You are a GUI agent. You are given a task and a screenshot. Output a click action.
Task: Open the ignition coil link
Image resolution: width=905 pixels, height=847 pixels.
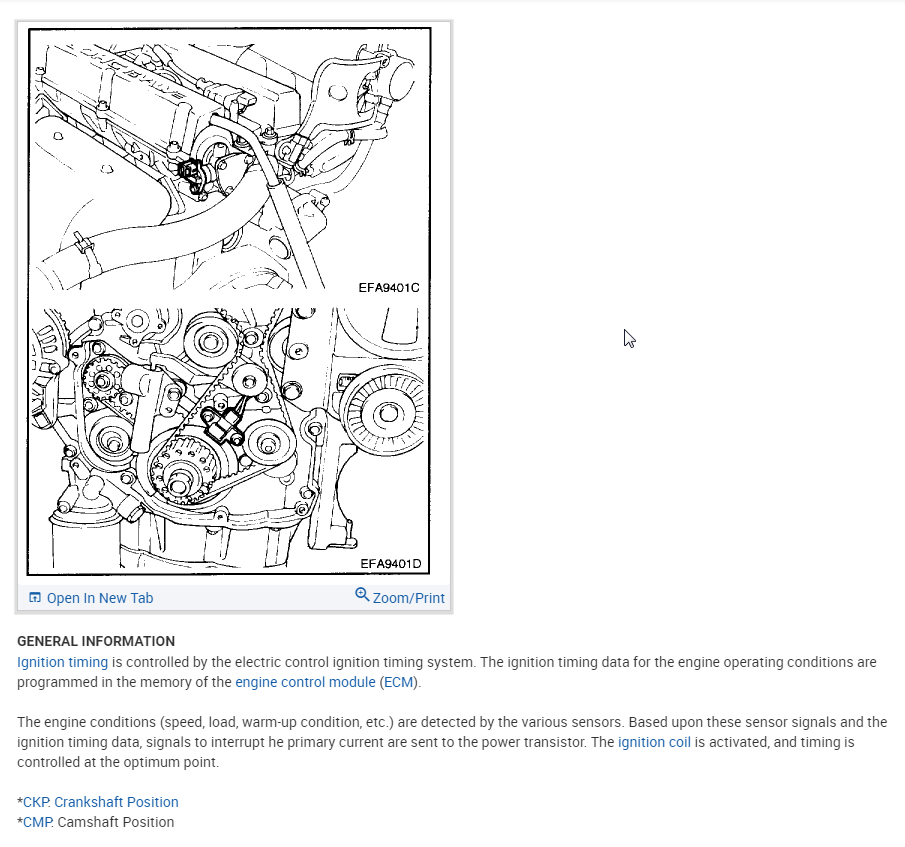coord(654,742)
